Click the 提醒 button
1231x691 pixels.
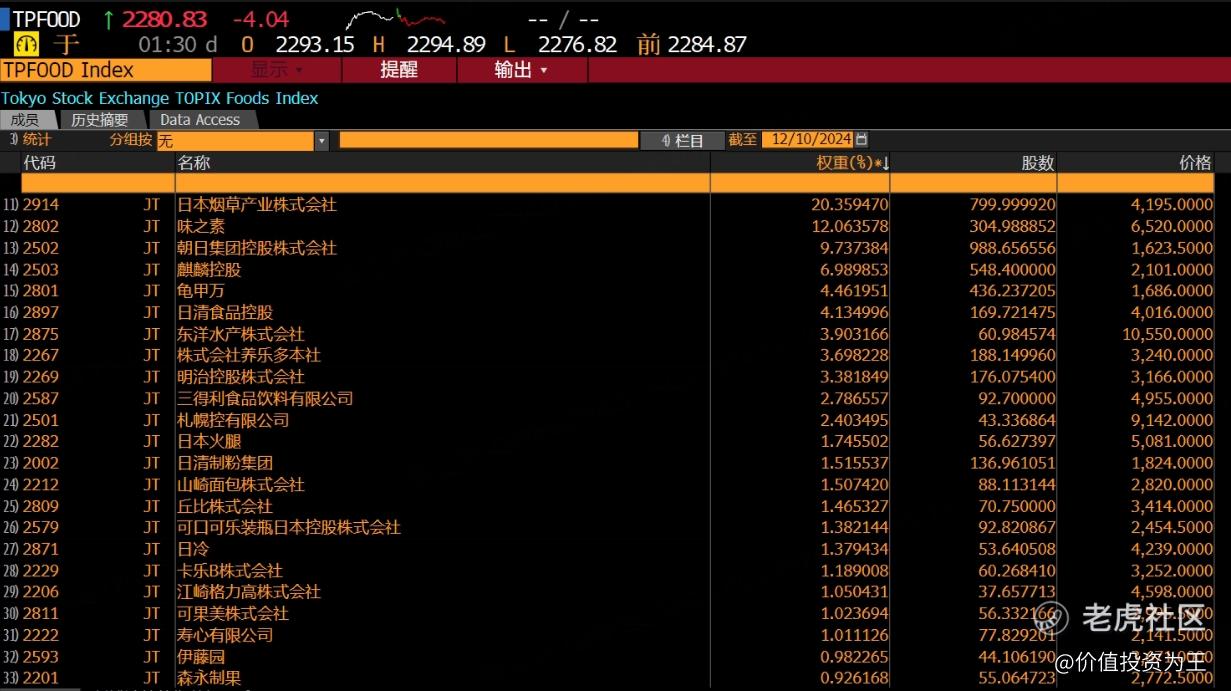click(x=399, y=70)
